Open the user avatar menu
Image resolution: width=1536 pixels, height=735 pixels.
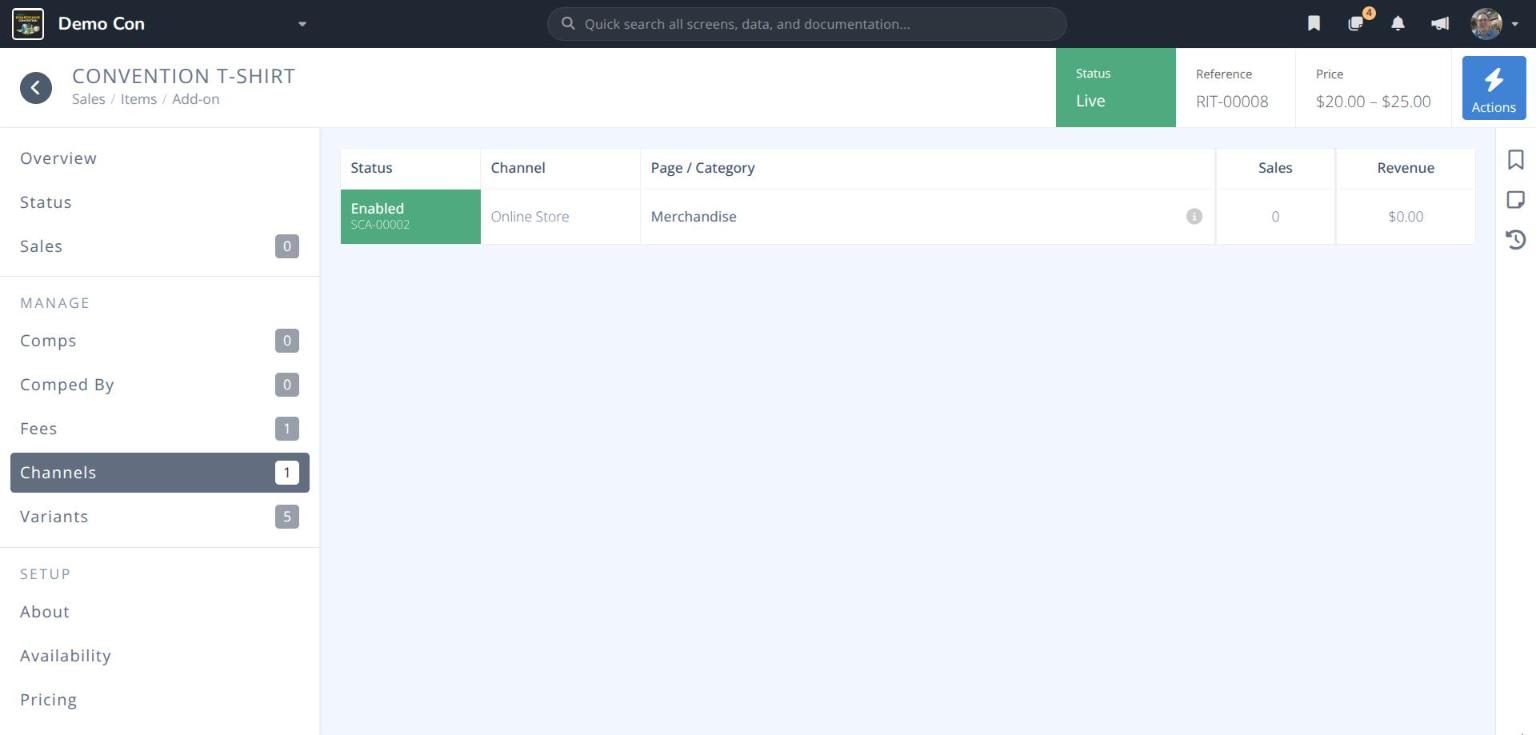pyautogui.click(x=1494, y=24)
